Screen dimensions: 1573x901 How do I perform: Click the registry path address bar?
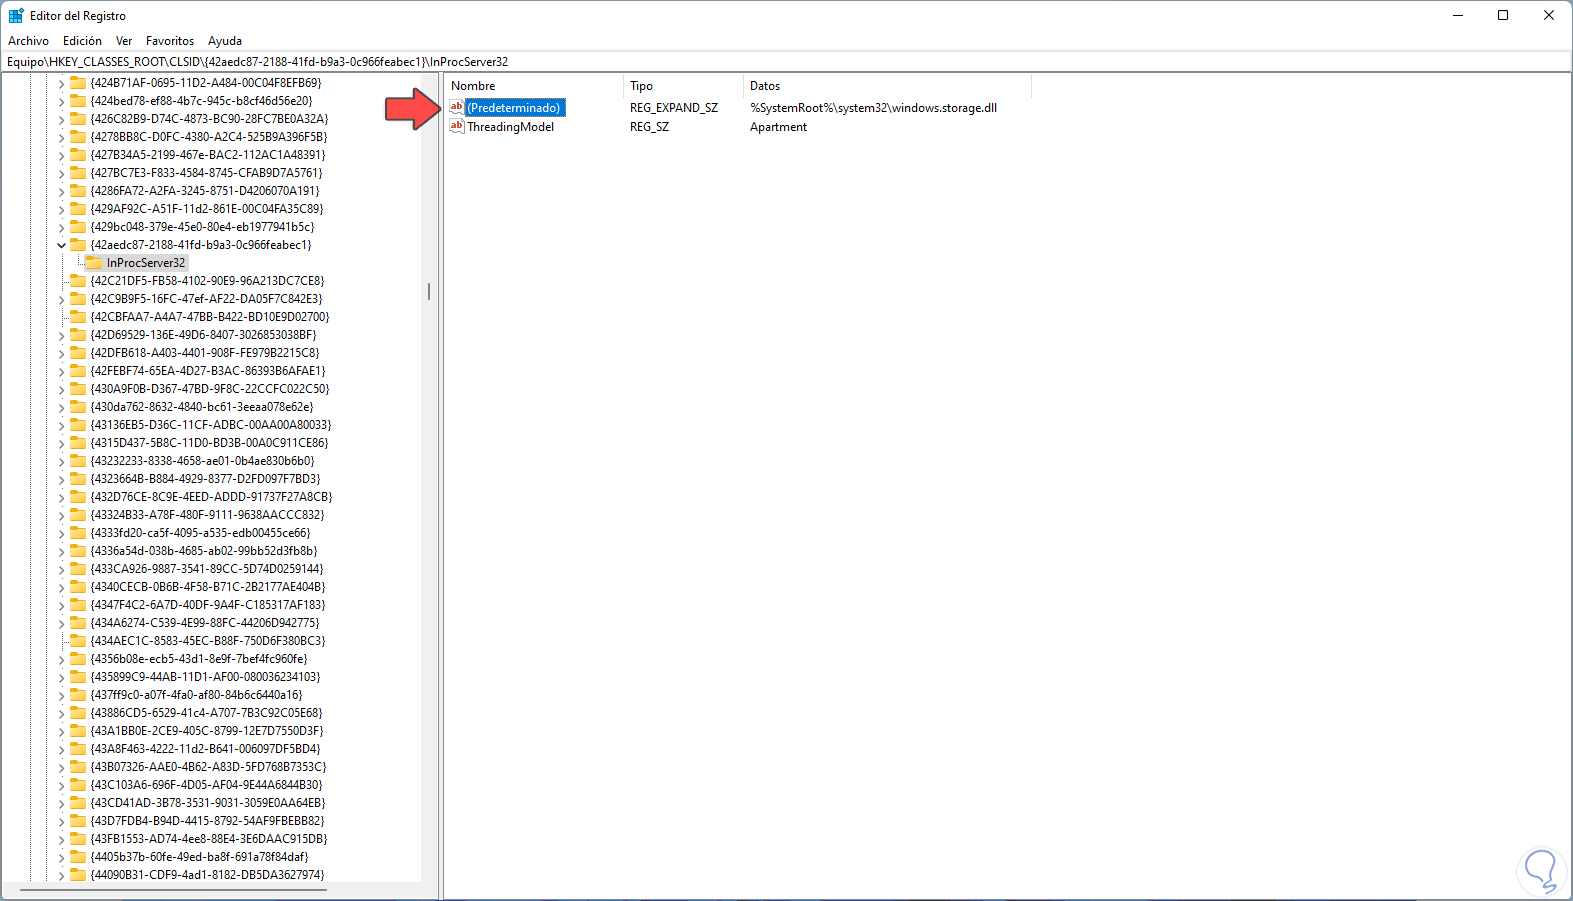[786, 61]
